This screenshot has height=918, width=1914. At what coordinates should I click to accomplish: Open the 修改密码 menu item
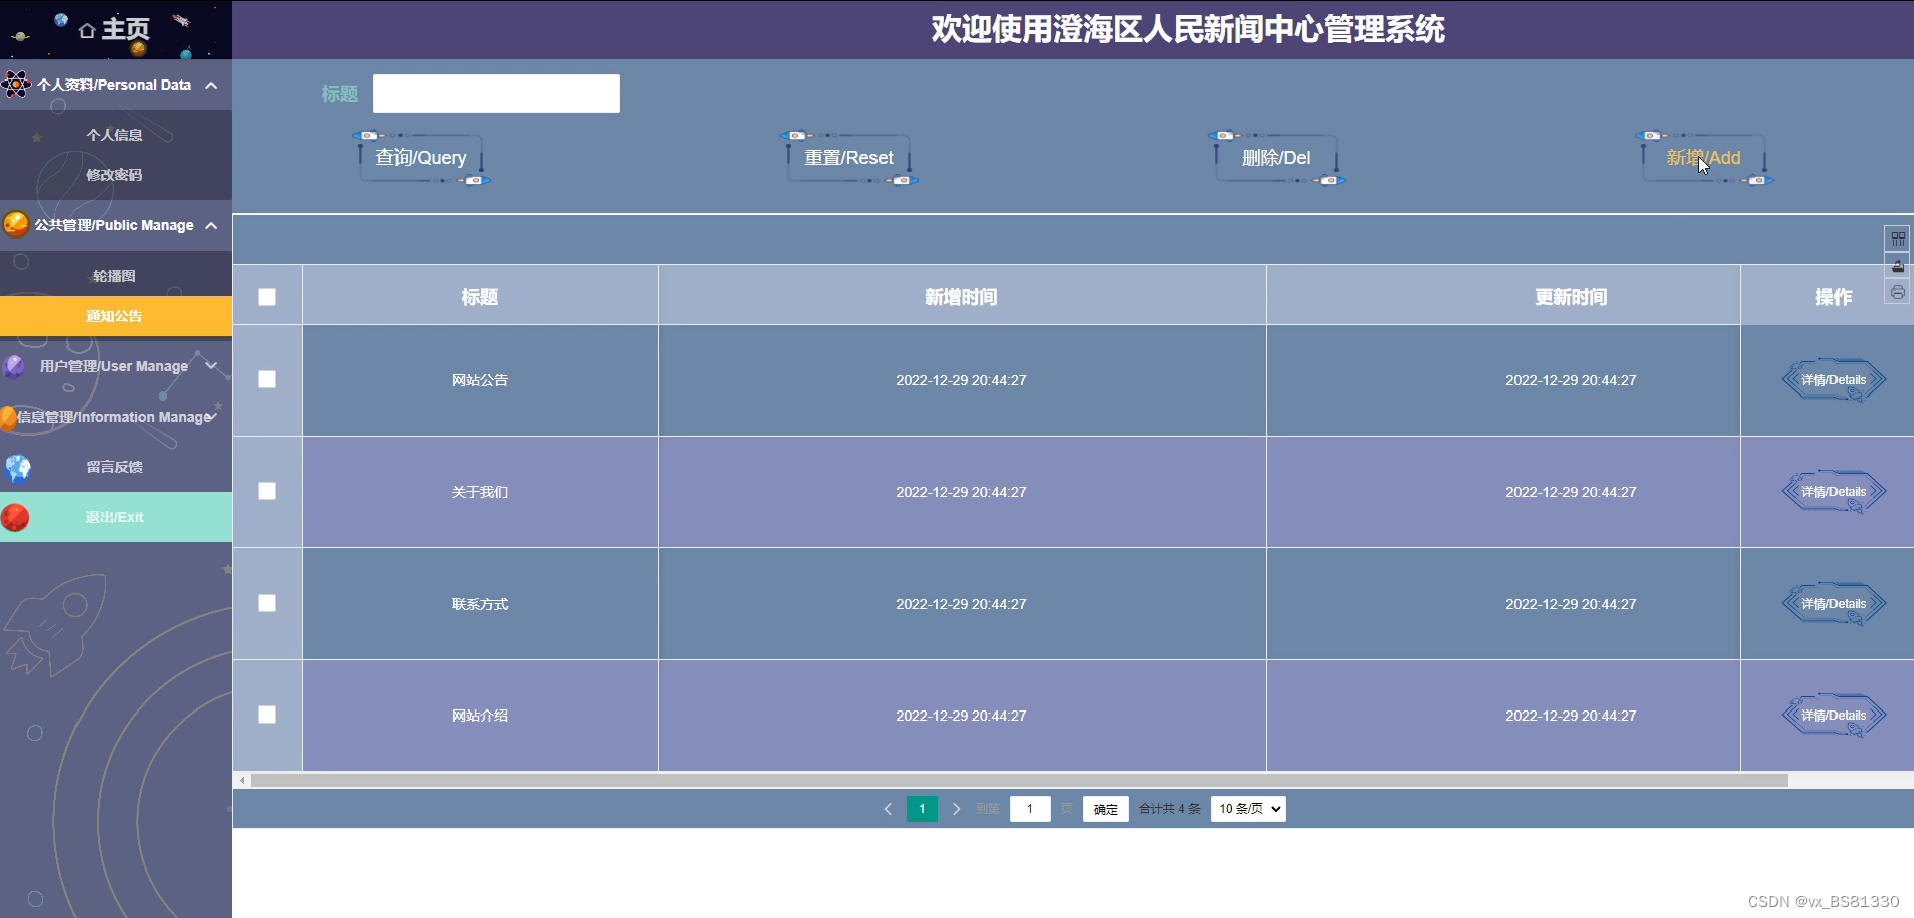pos(115,175)
